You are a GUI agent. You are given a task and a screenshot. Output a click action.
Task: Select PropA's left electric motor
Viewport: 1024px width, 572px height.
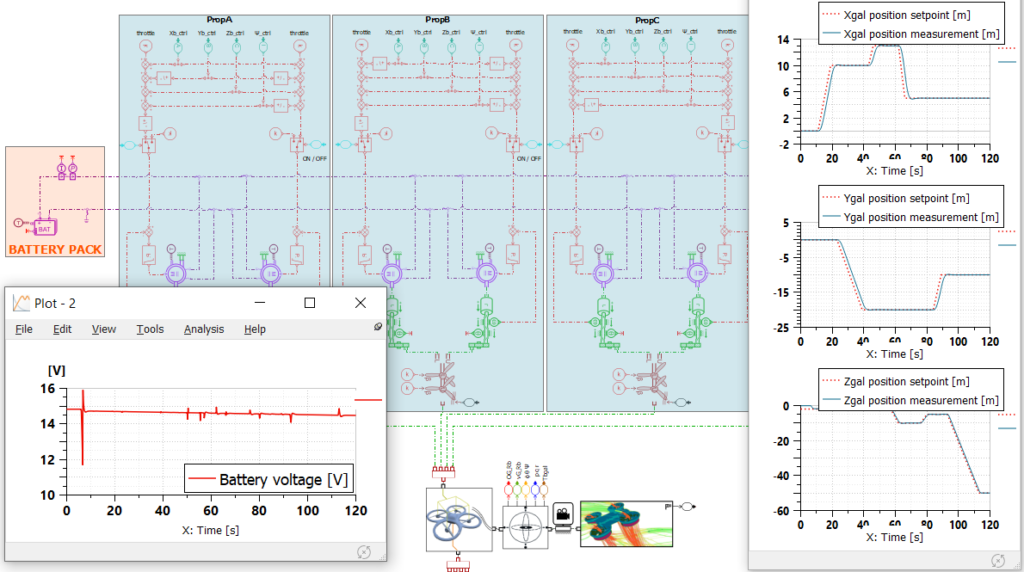[176, 274]
